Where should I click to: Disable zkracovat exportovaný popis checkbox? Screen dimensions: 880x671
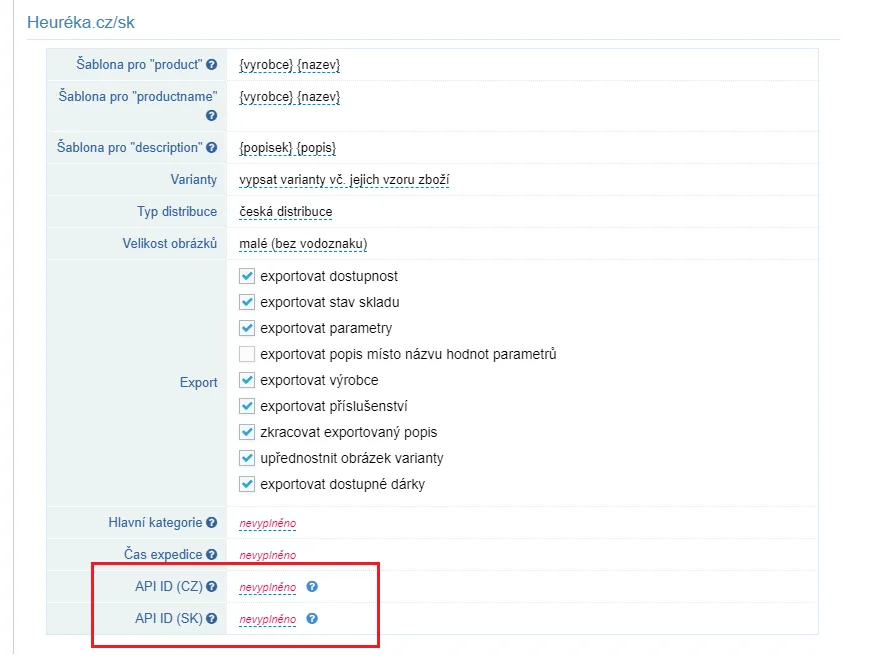(x=247, y=432)
